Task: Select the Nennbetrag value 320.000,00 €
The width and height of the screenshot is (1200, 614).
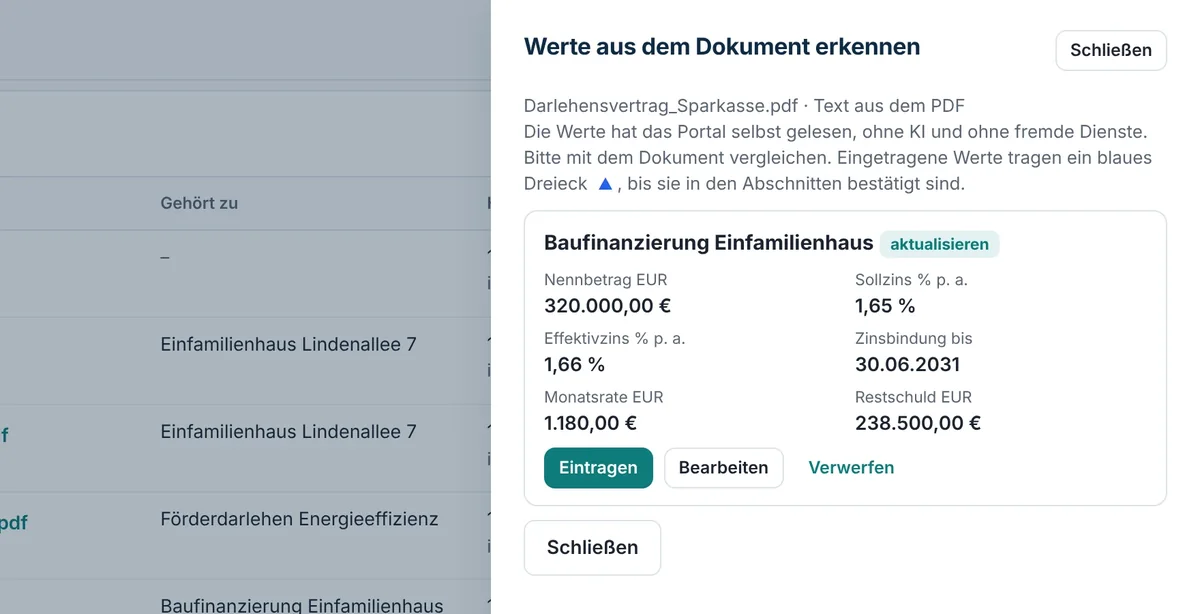Action: [x=607, y=306]
